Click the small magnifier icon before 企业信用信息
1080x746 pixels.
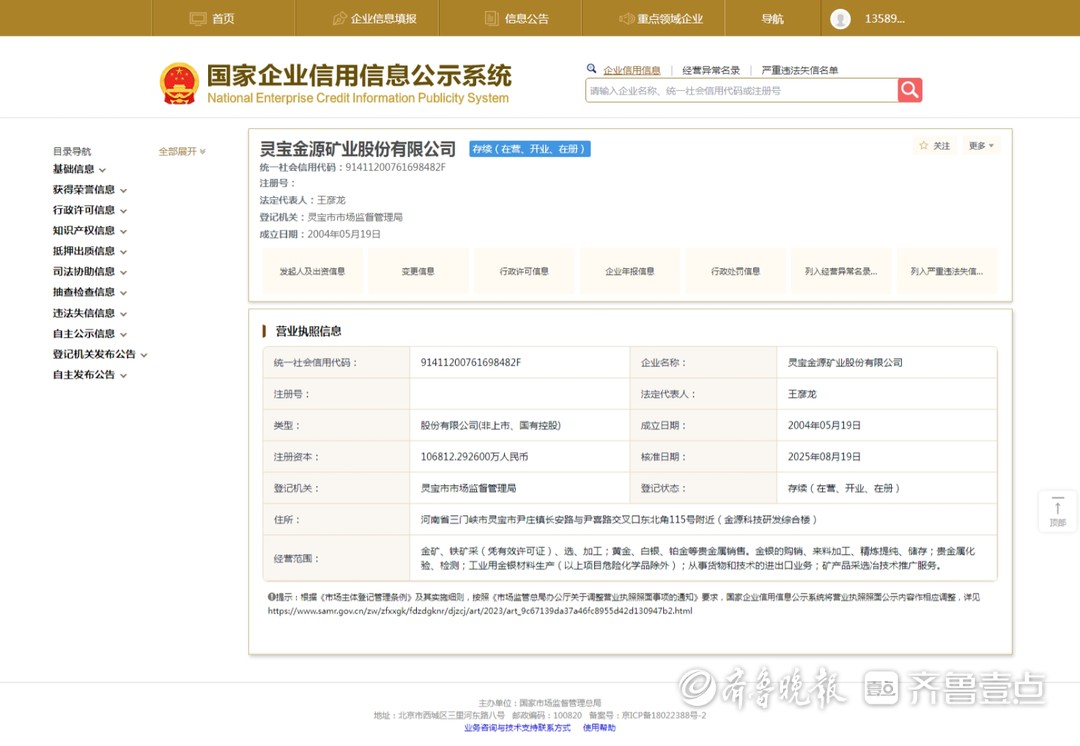(x=591, y=69)
